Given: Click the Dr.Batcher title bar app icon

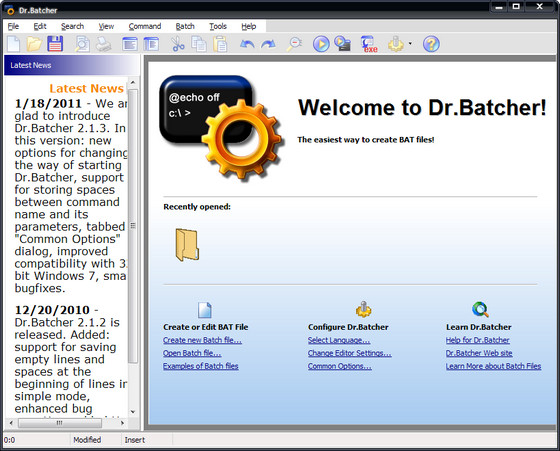Looking at the screenshot, I should pyautogui.click(x=10, y=10).
